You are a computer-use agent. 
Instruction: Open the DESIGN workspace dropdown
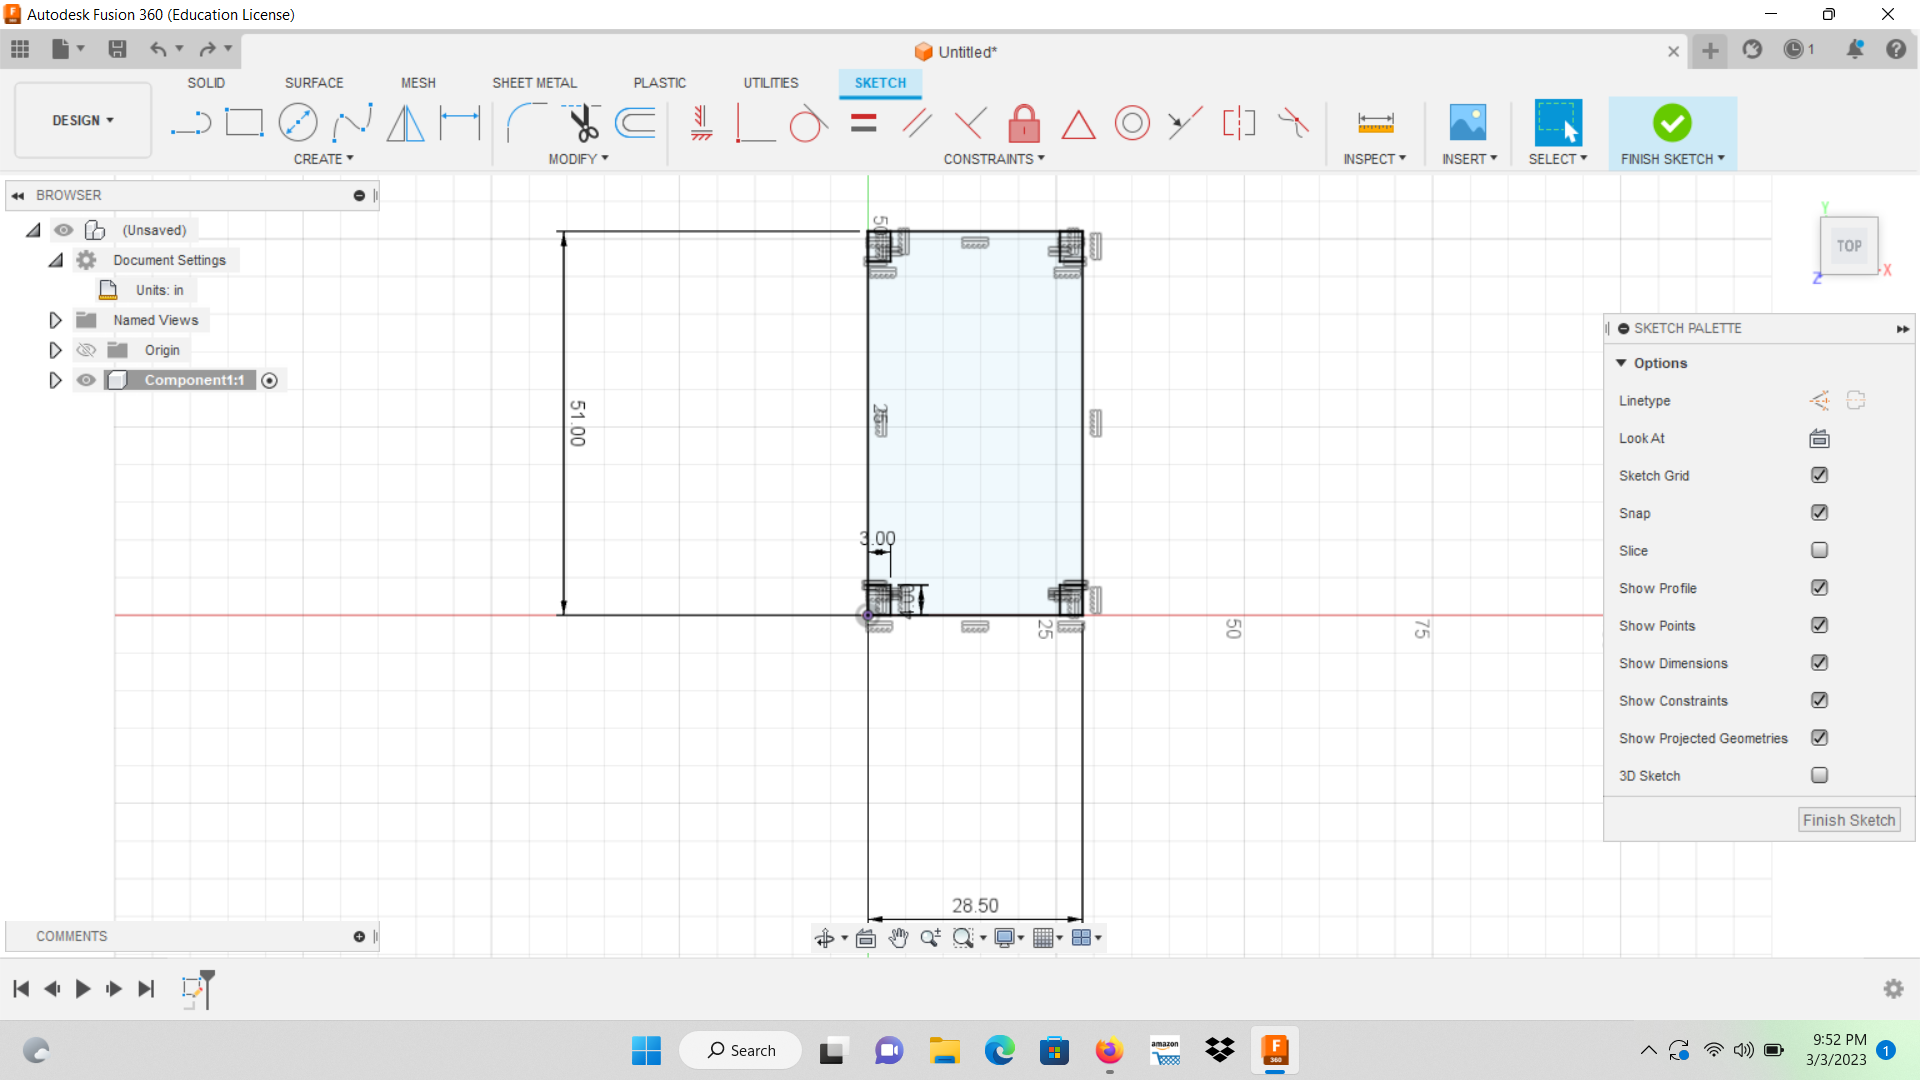pos(82,120)
